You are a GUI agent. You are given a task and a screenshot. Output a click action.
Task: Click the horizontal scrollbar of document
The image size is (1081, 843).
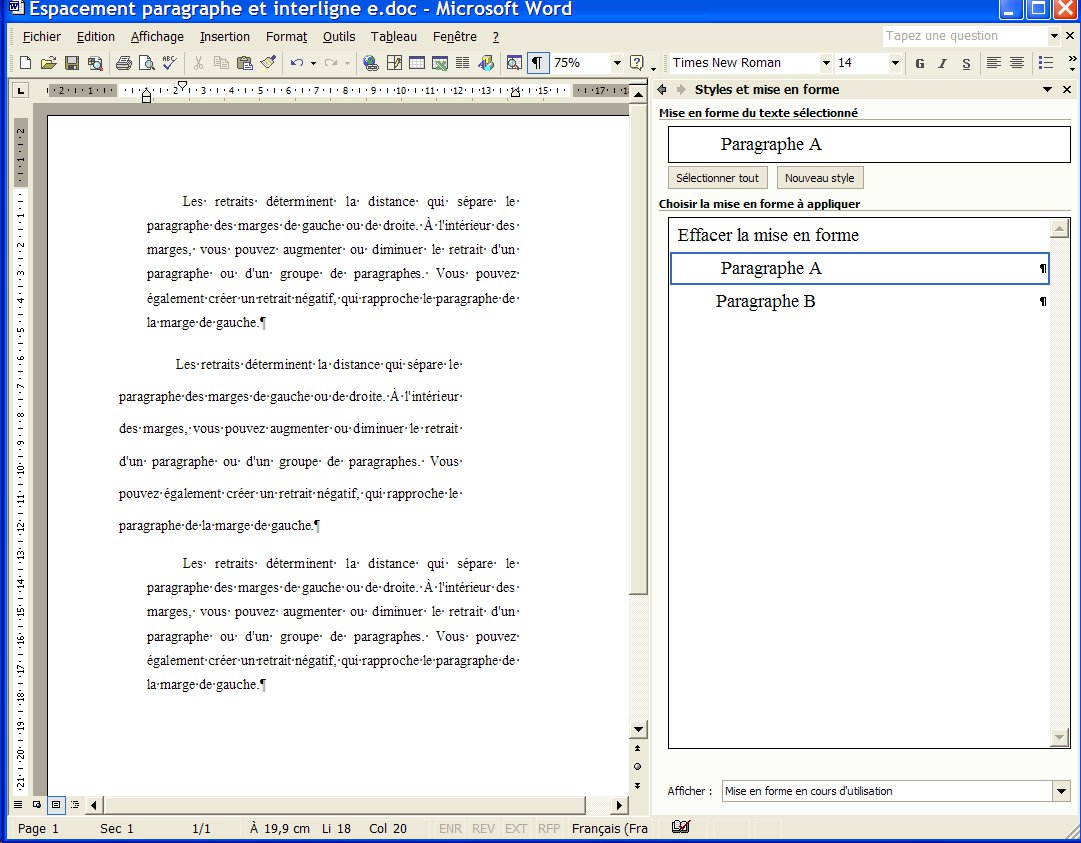click(344, 804)
